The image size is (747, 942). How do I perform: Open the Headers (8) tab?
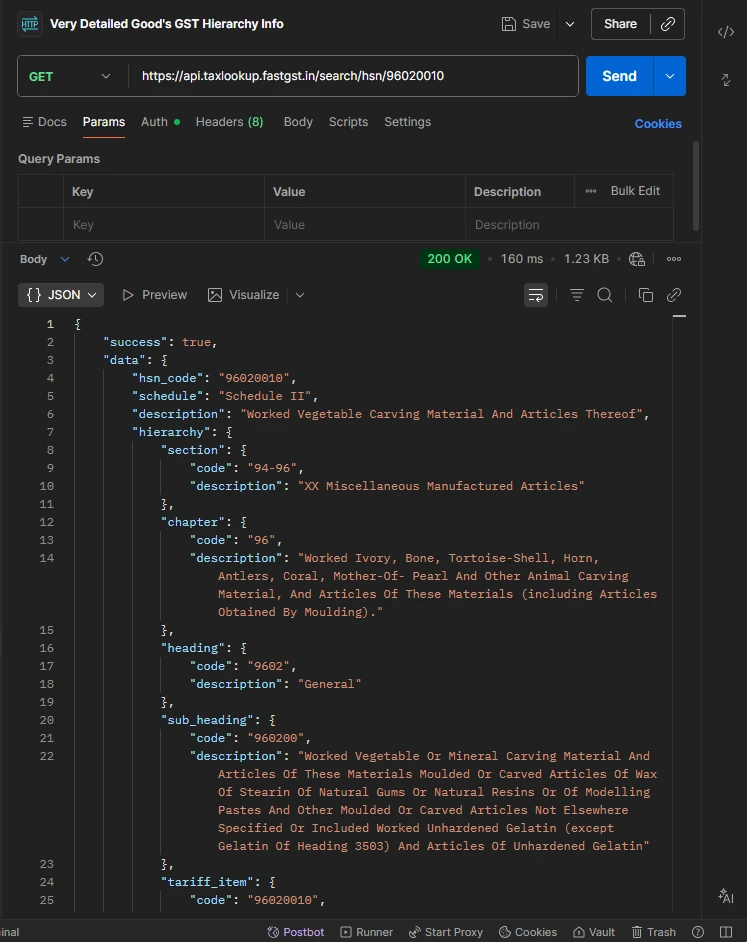[x=230, y=122]
